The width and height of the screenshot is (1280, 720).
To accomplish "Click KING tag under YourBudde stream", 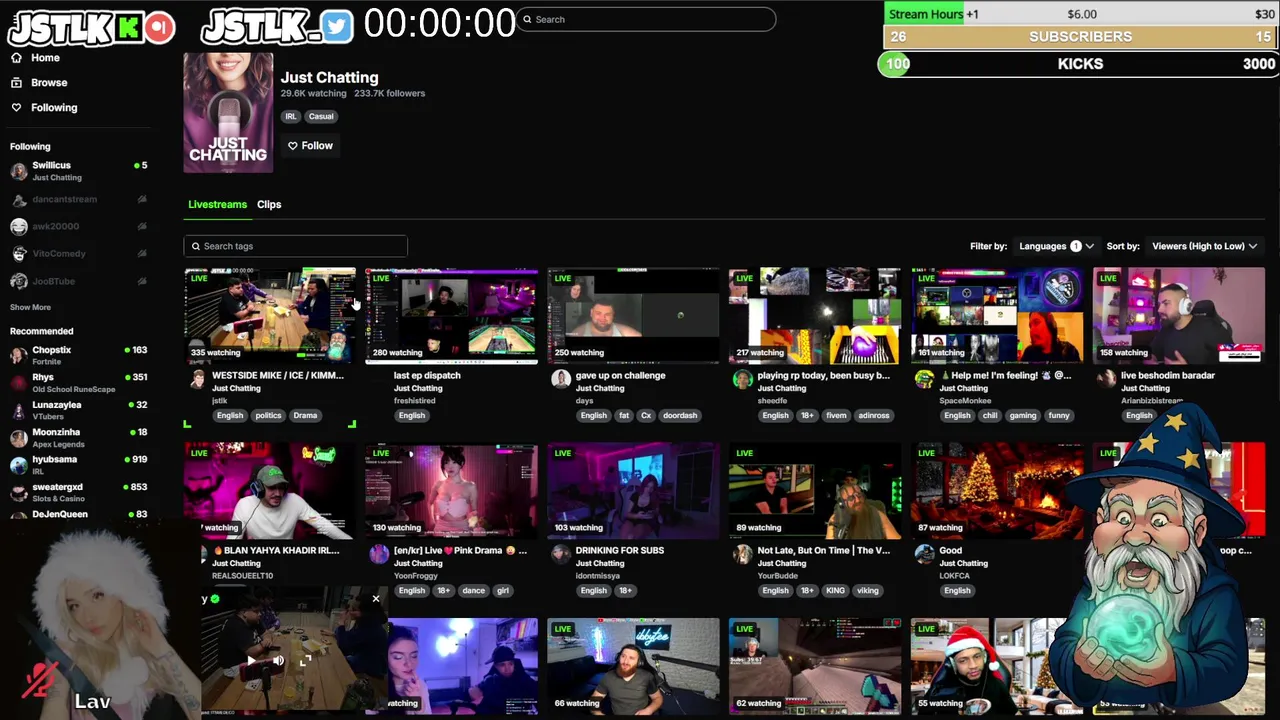I will pos(835,590).
